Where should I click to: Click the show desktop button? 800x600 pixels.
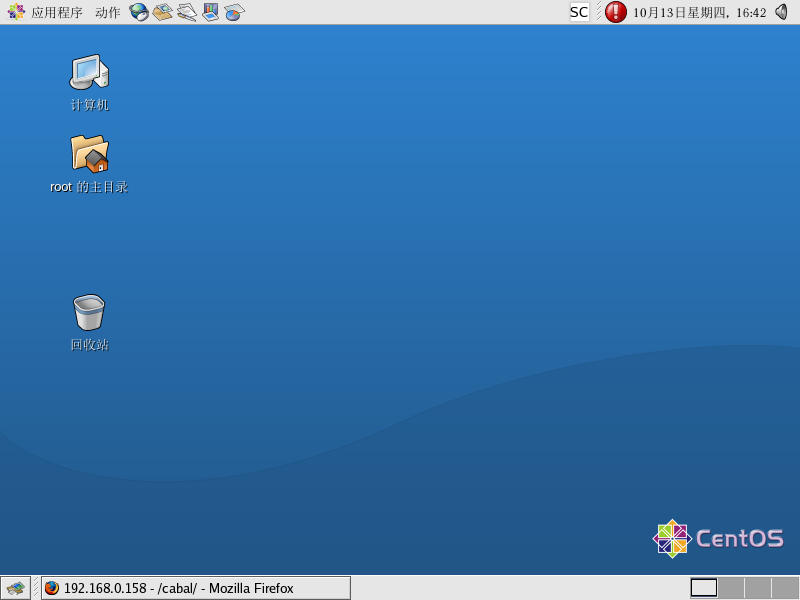[x=15, y=588]
